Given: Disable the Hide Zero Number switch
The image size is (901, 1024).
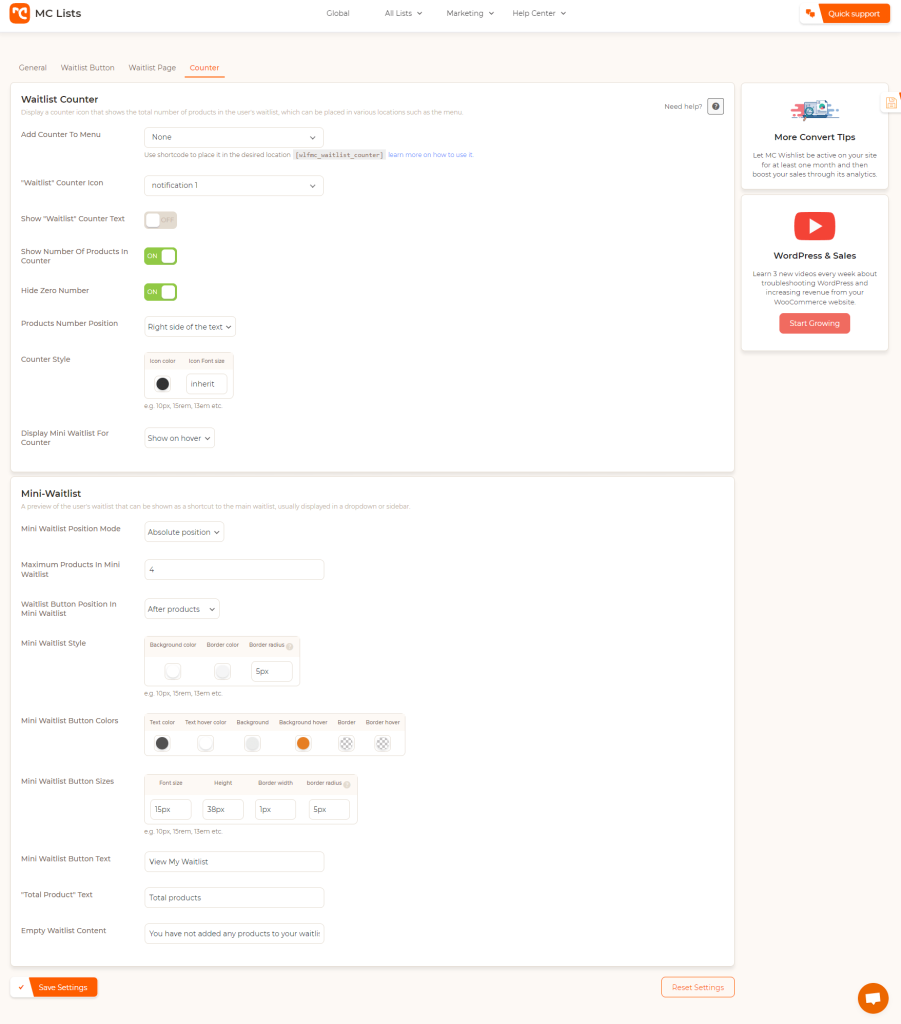Looking at the screenshot, I should tap(161, 292).
